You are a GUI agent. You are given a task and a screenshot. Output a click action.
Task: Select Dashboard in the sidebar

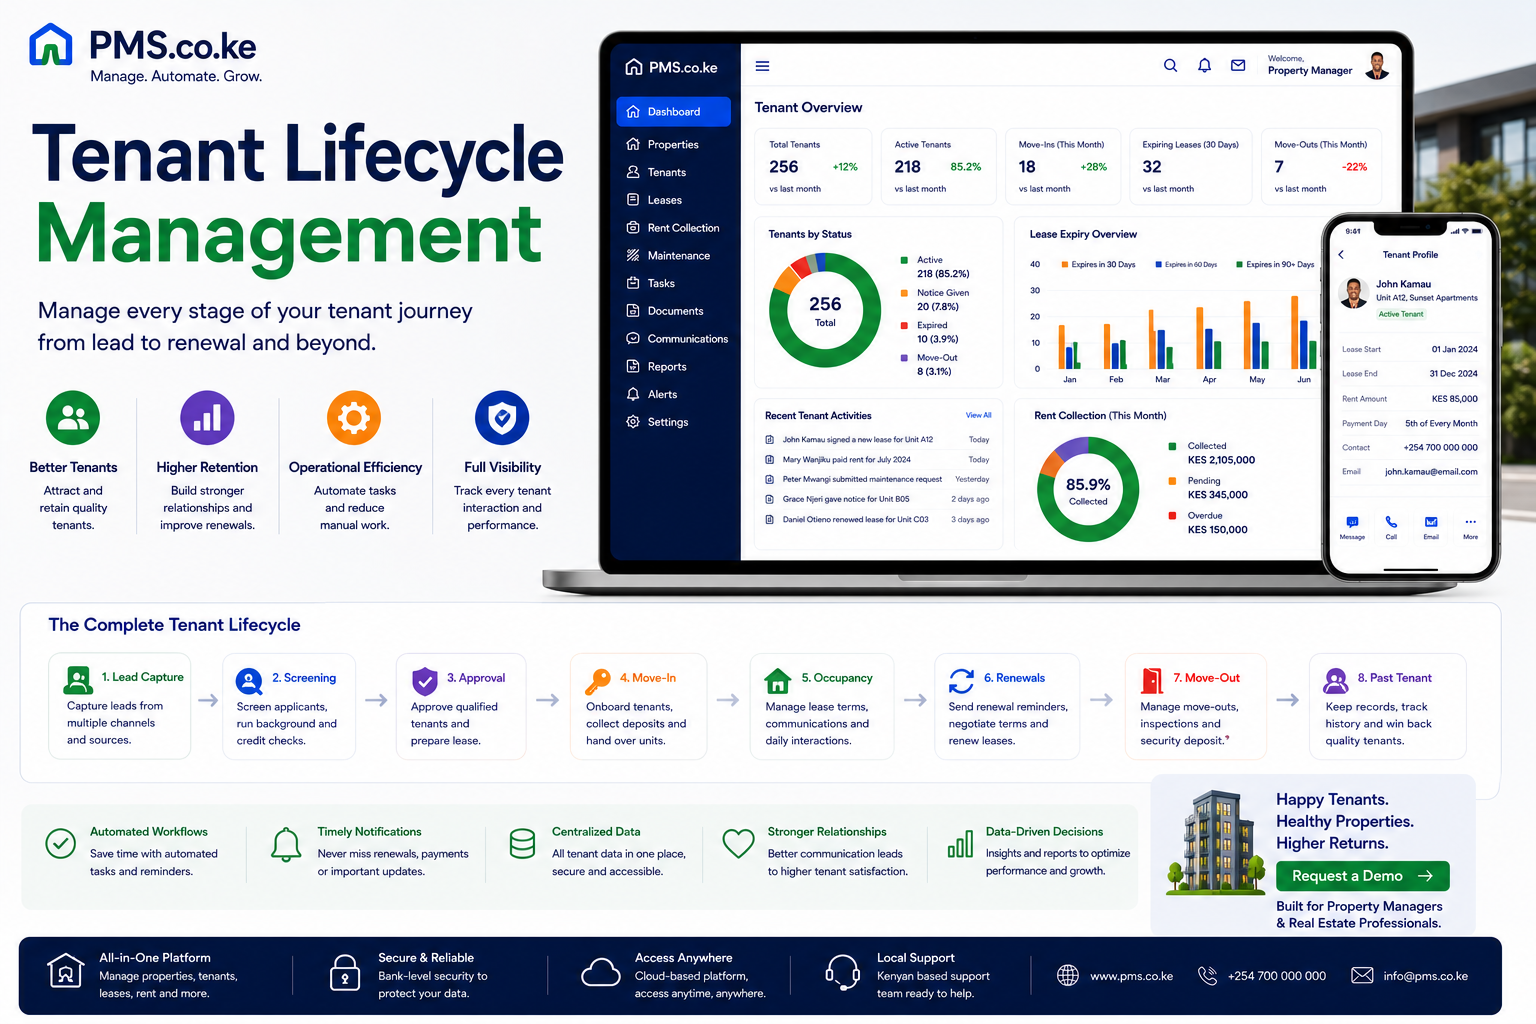pyautogui.click(x=673, y=112)
